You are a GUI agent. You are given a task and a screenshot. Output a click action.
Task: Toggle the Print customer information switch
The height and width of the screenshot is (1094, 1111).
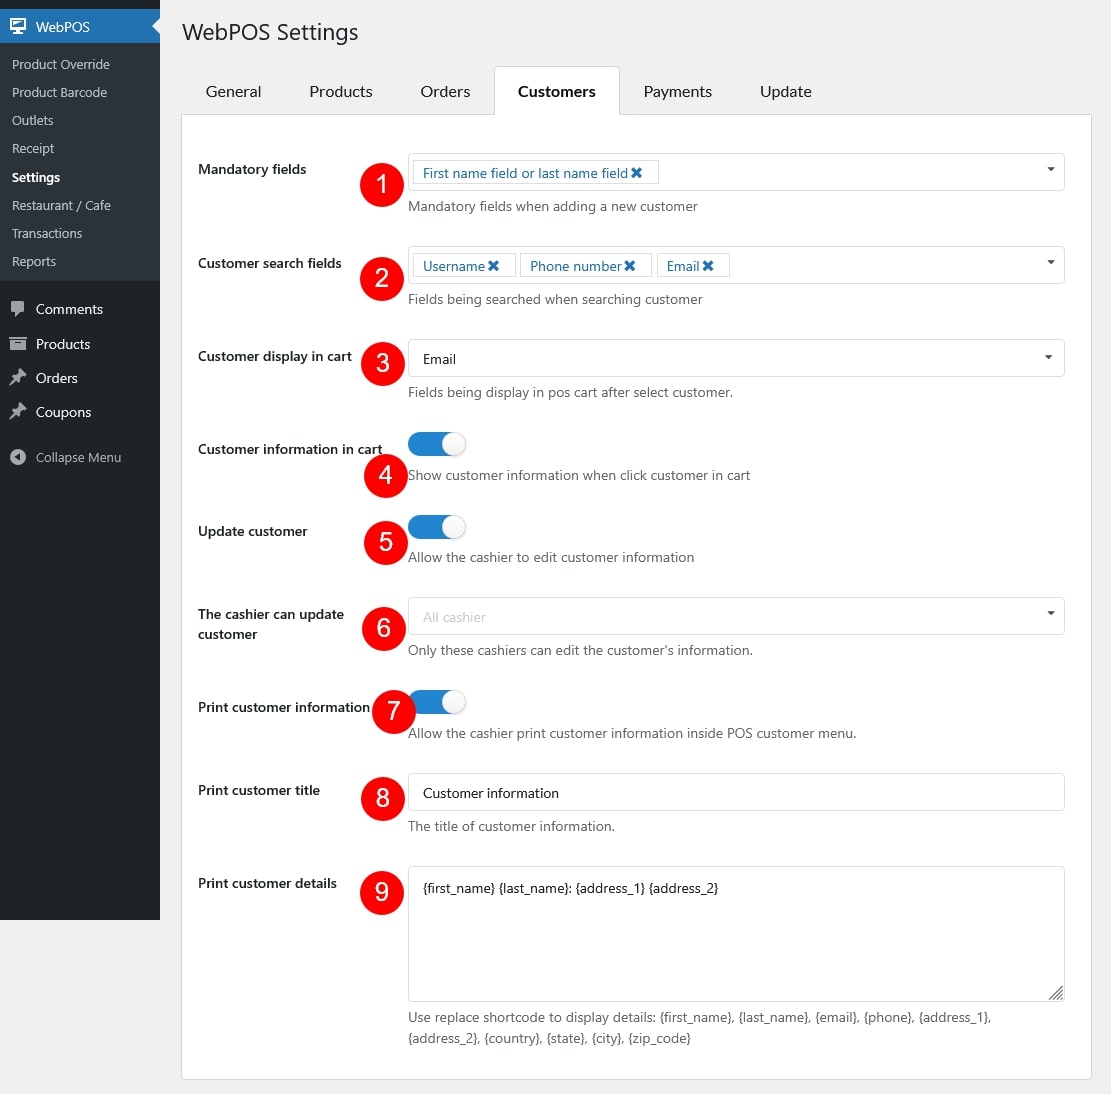click(438, 702)
